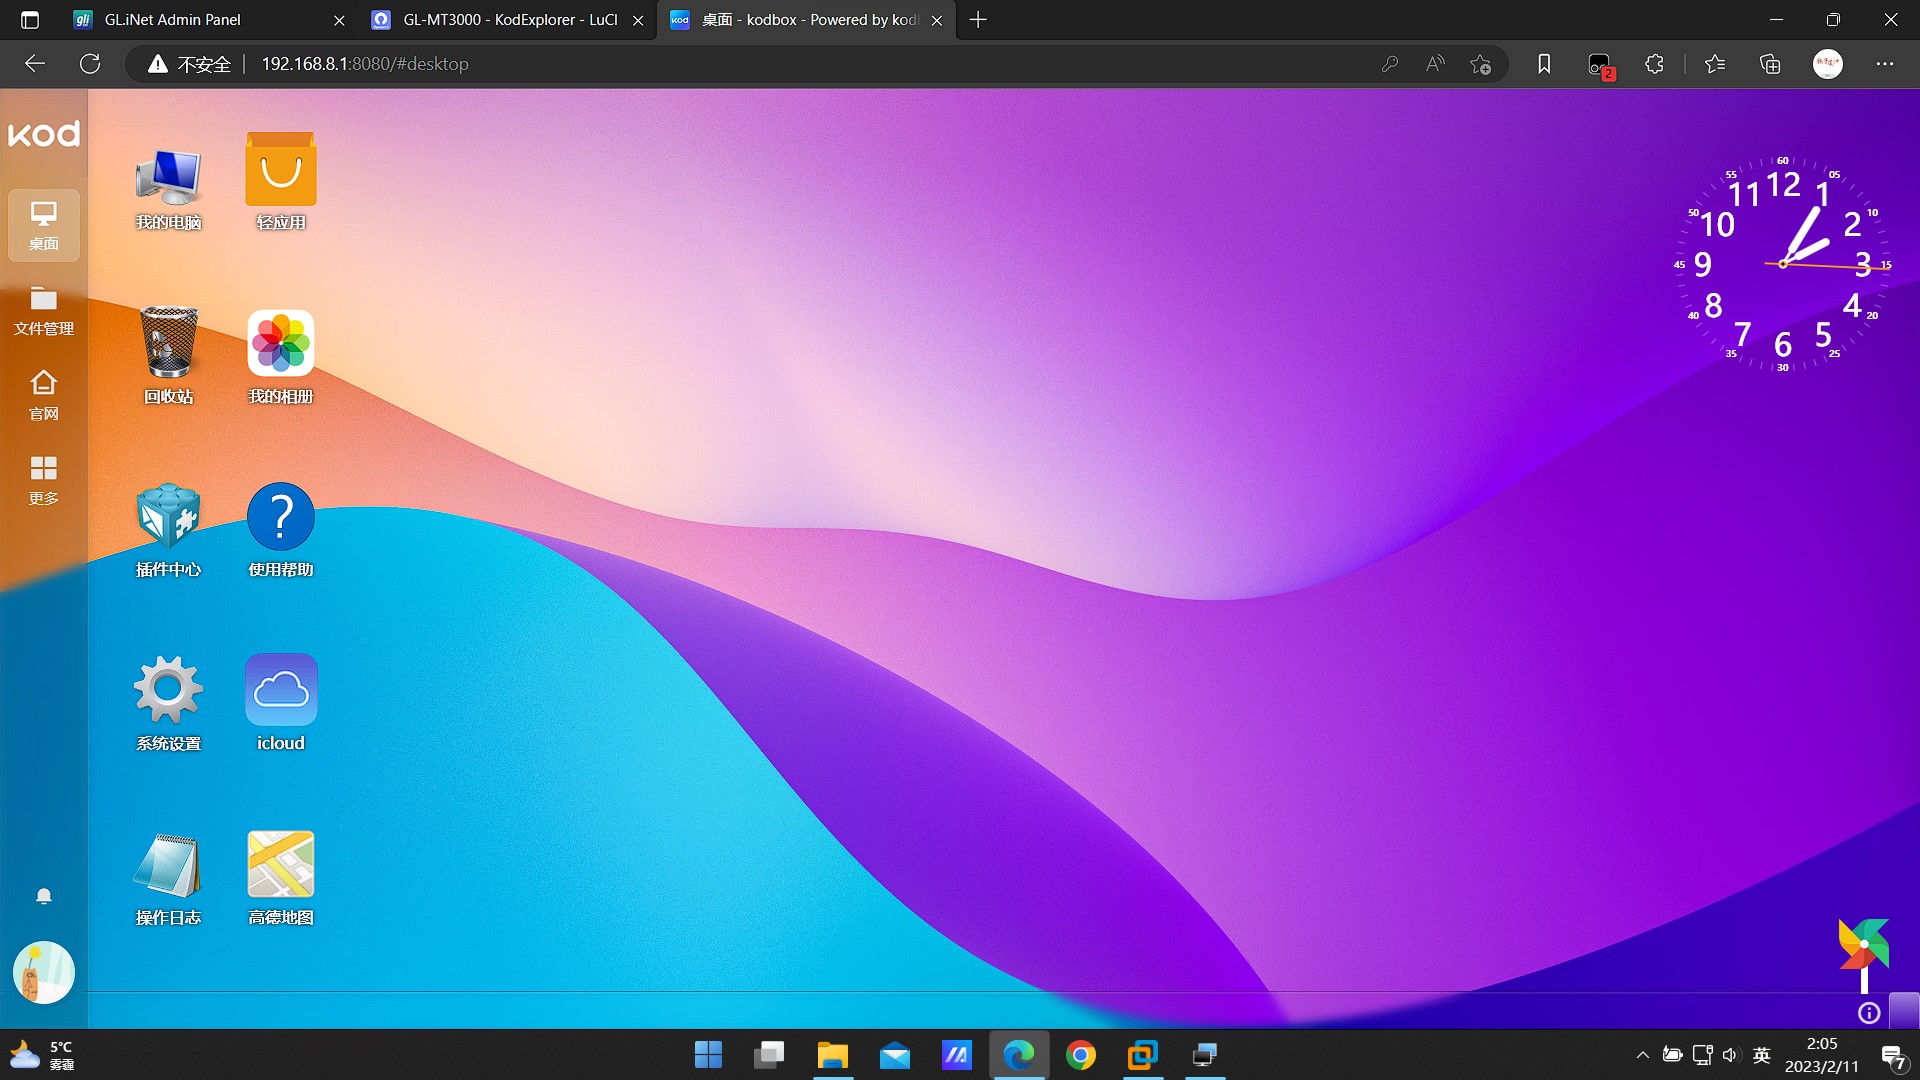Click the notification bell in sidebar
The width and height of the screenshot is (1920, 1080).
(x=43, y=895)
